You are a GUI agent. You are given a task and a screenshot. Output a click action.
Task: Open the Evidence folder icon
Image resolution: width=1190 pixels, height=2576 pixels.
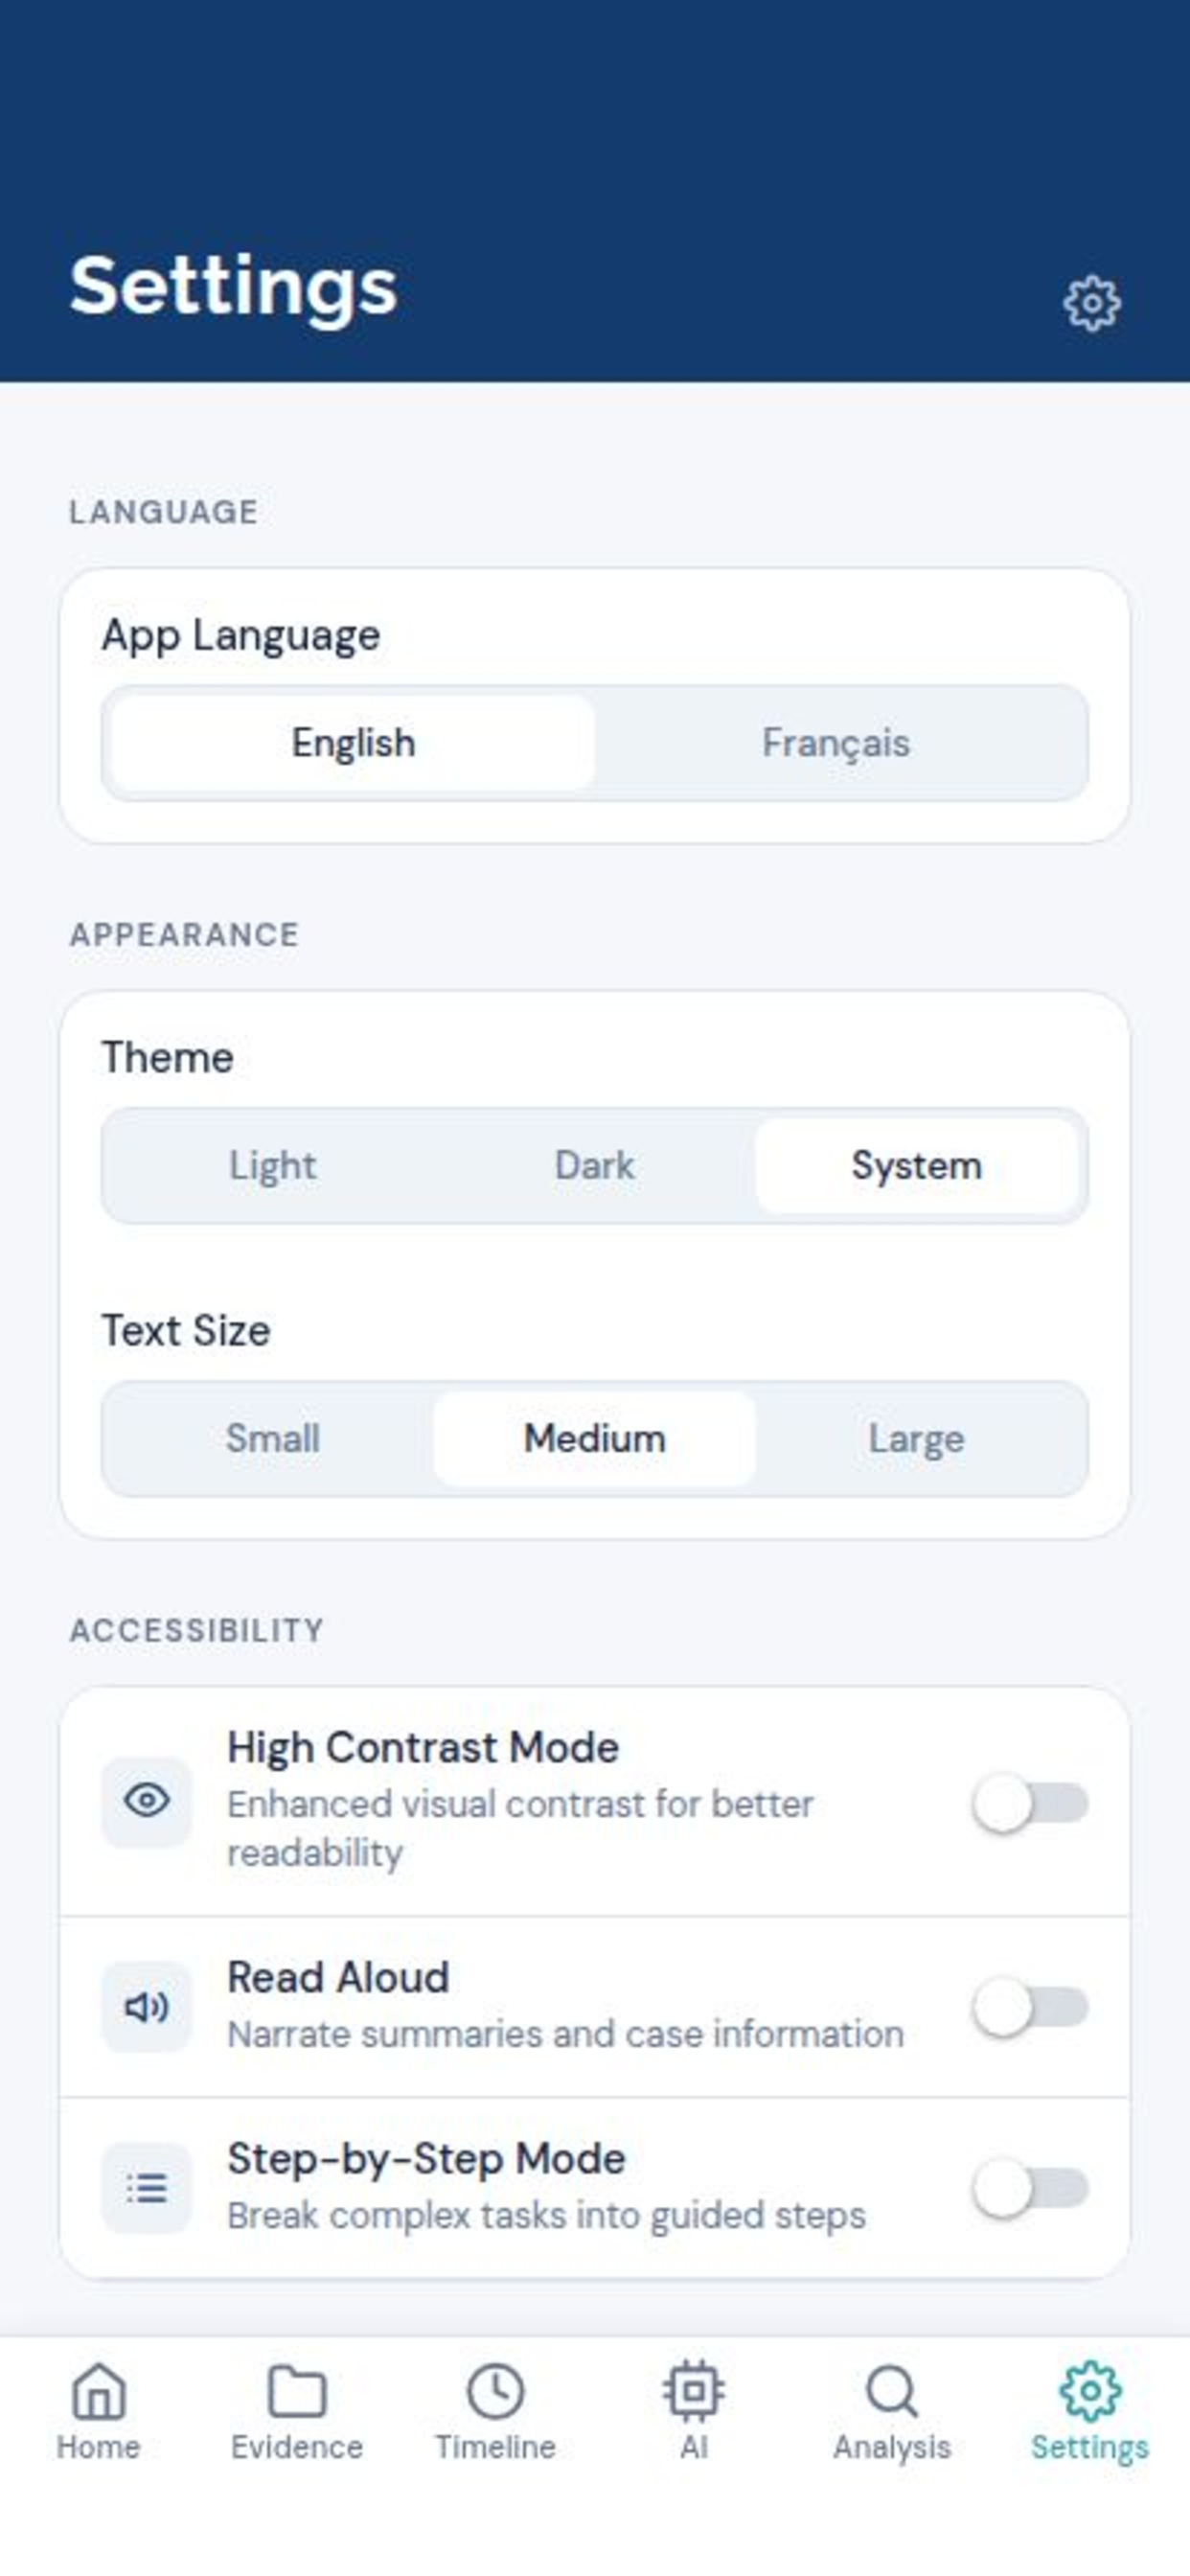(x=297, y=2392)
